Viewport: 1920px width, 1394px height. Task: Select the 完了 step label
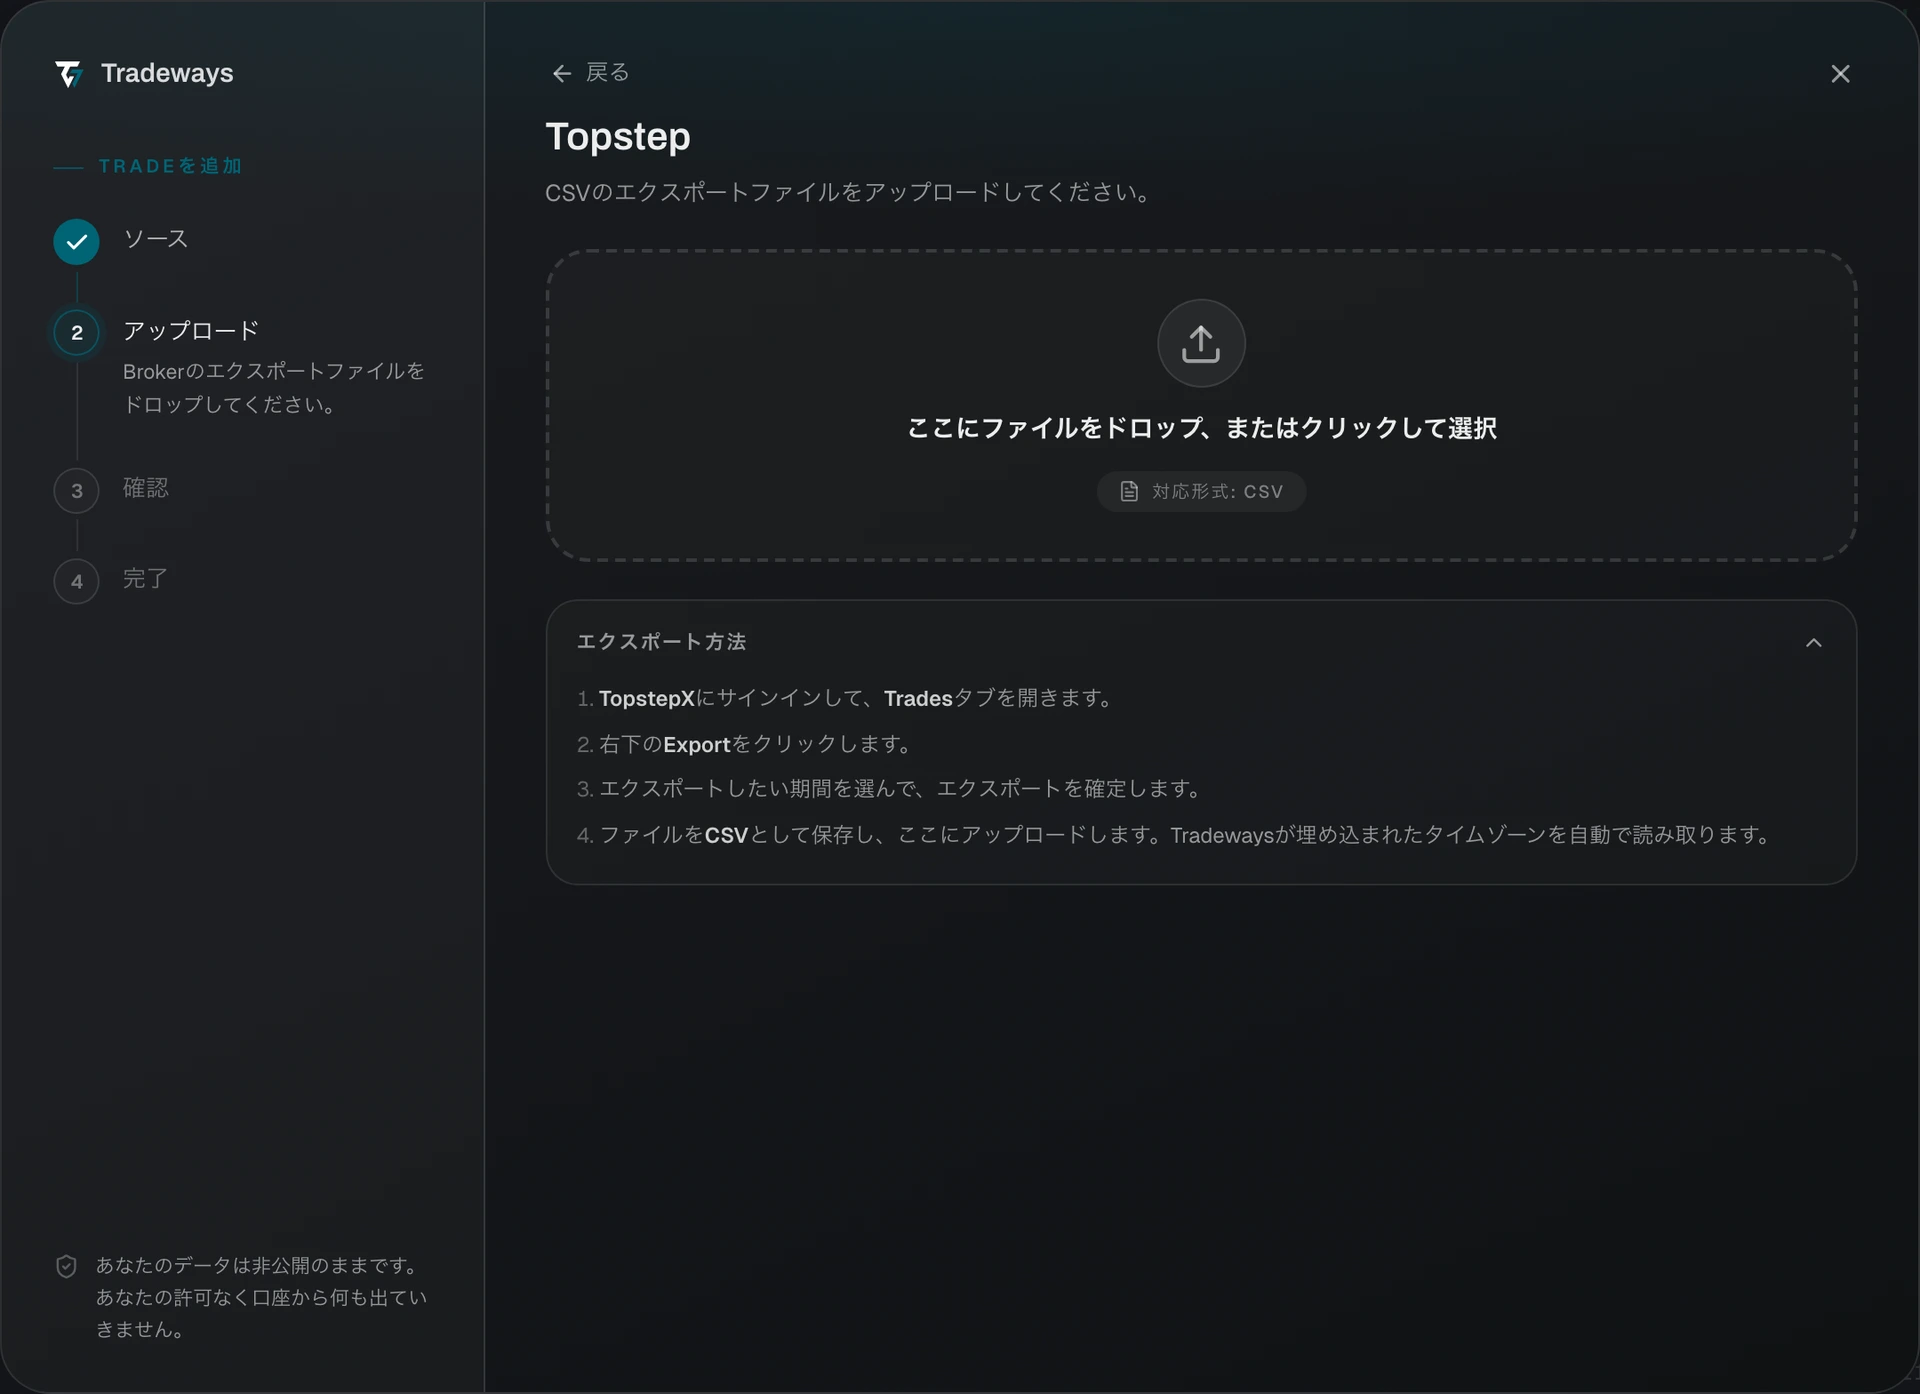146,579
